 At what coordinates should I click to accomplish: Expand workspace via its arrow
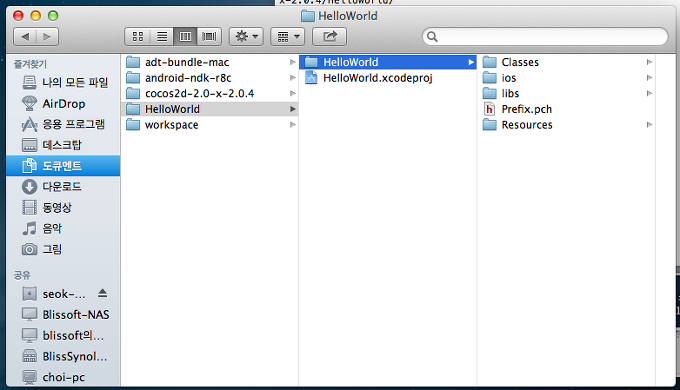pos(293,125)
